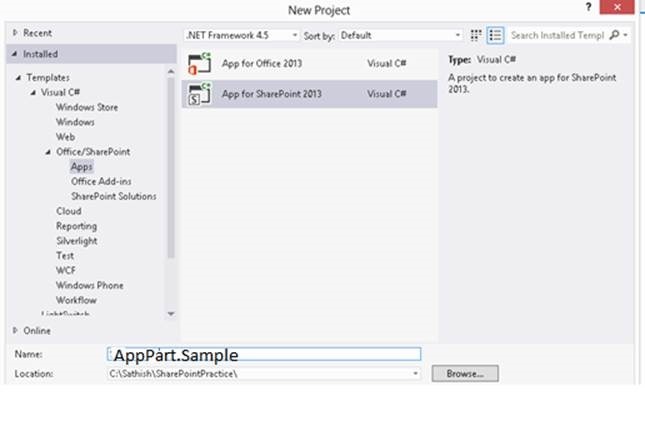Choose the Silverlight category
Image resolution: width=645 pixels, height=421 pixels.
(77, 241)
